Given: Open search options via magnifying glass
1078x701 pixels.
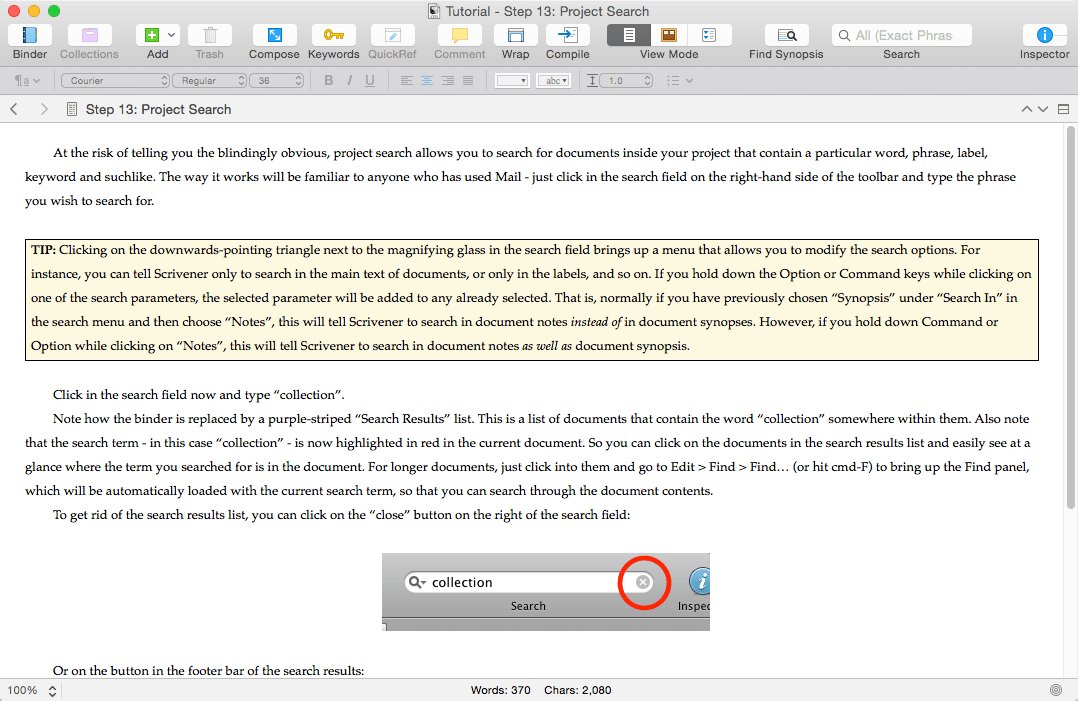Looking at the screenshot, I should coord(844,36).
